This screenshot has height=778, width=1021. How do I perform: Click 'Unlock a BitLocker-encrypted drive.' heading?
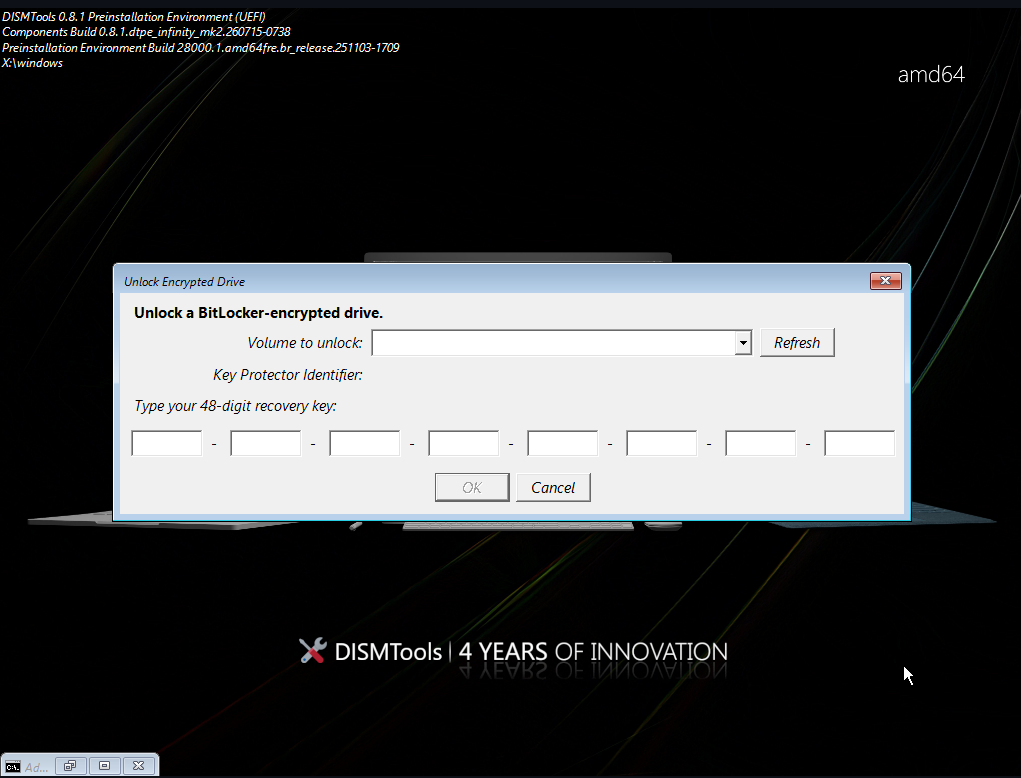(x=259, y=313)
